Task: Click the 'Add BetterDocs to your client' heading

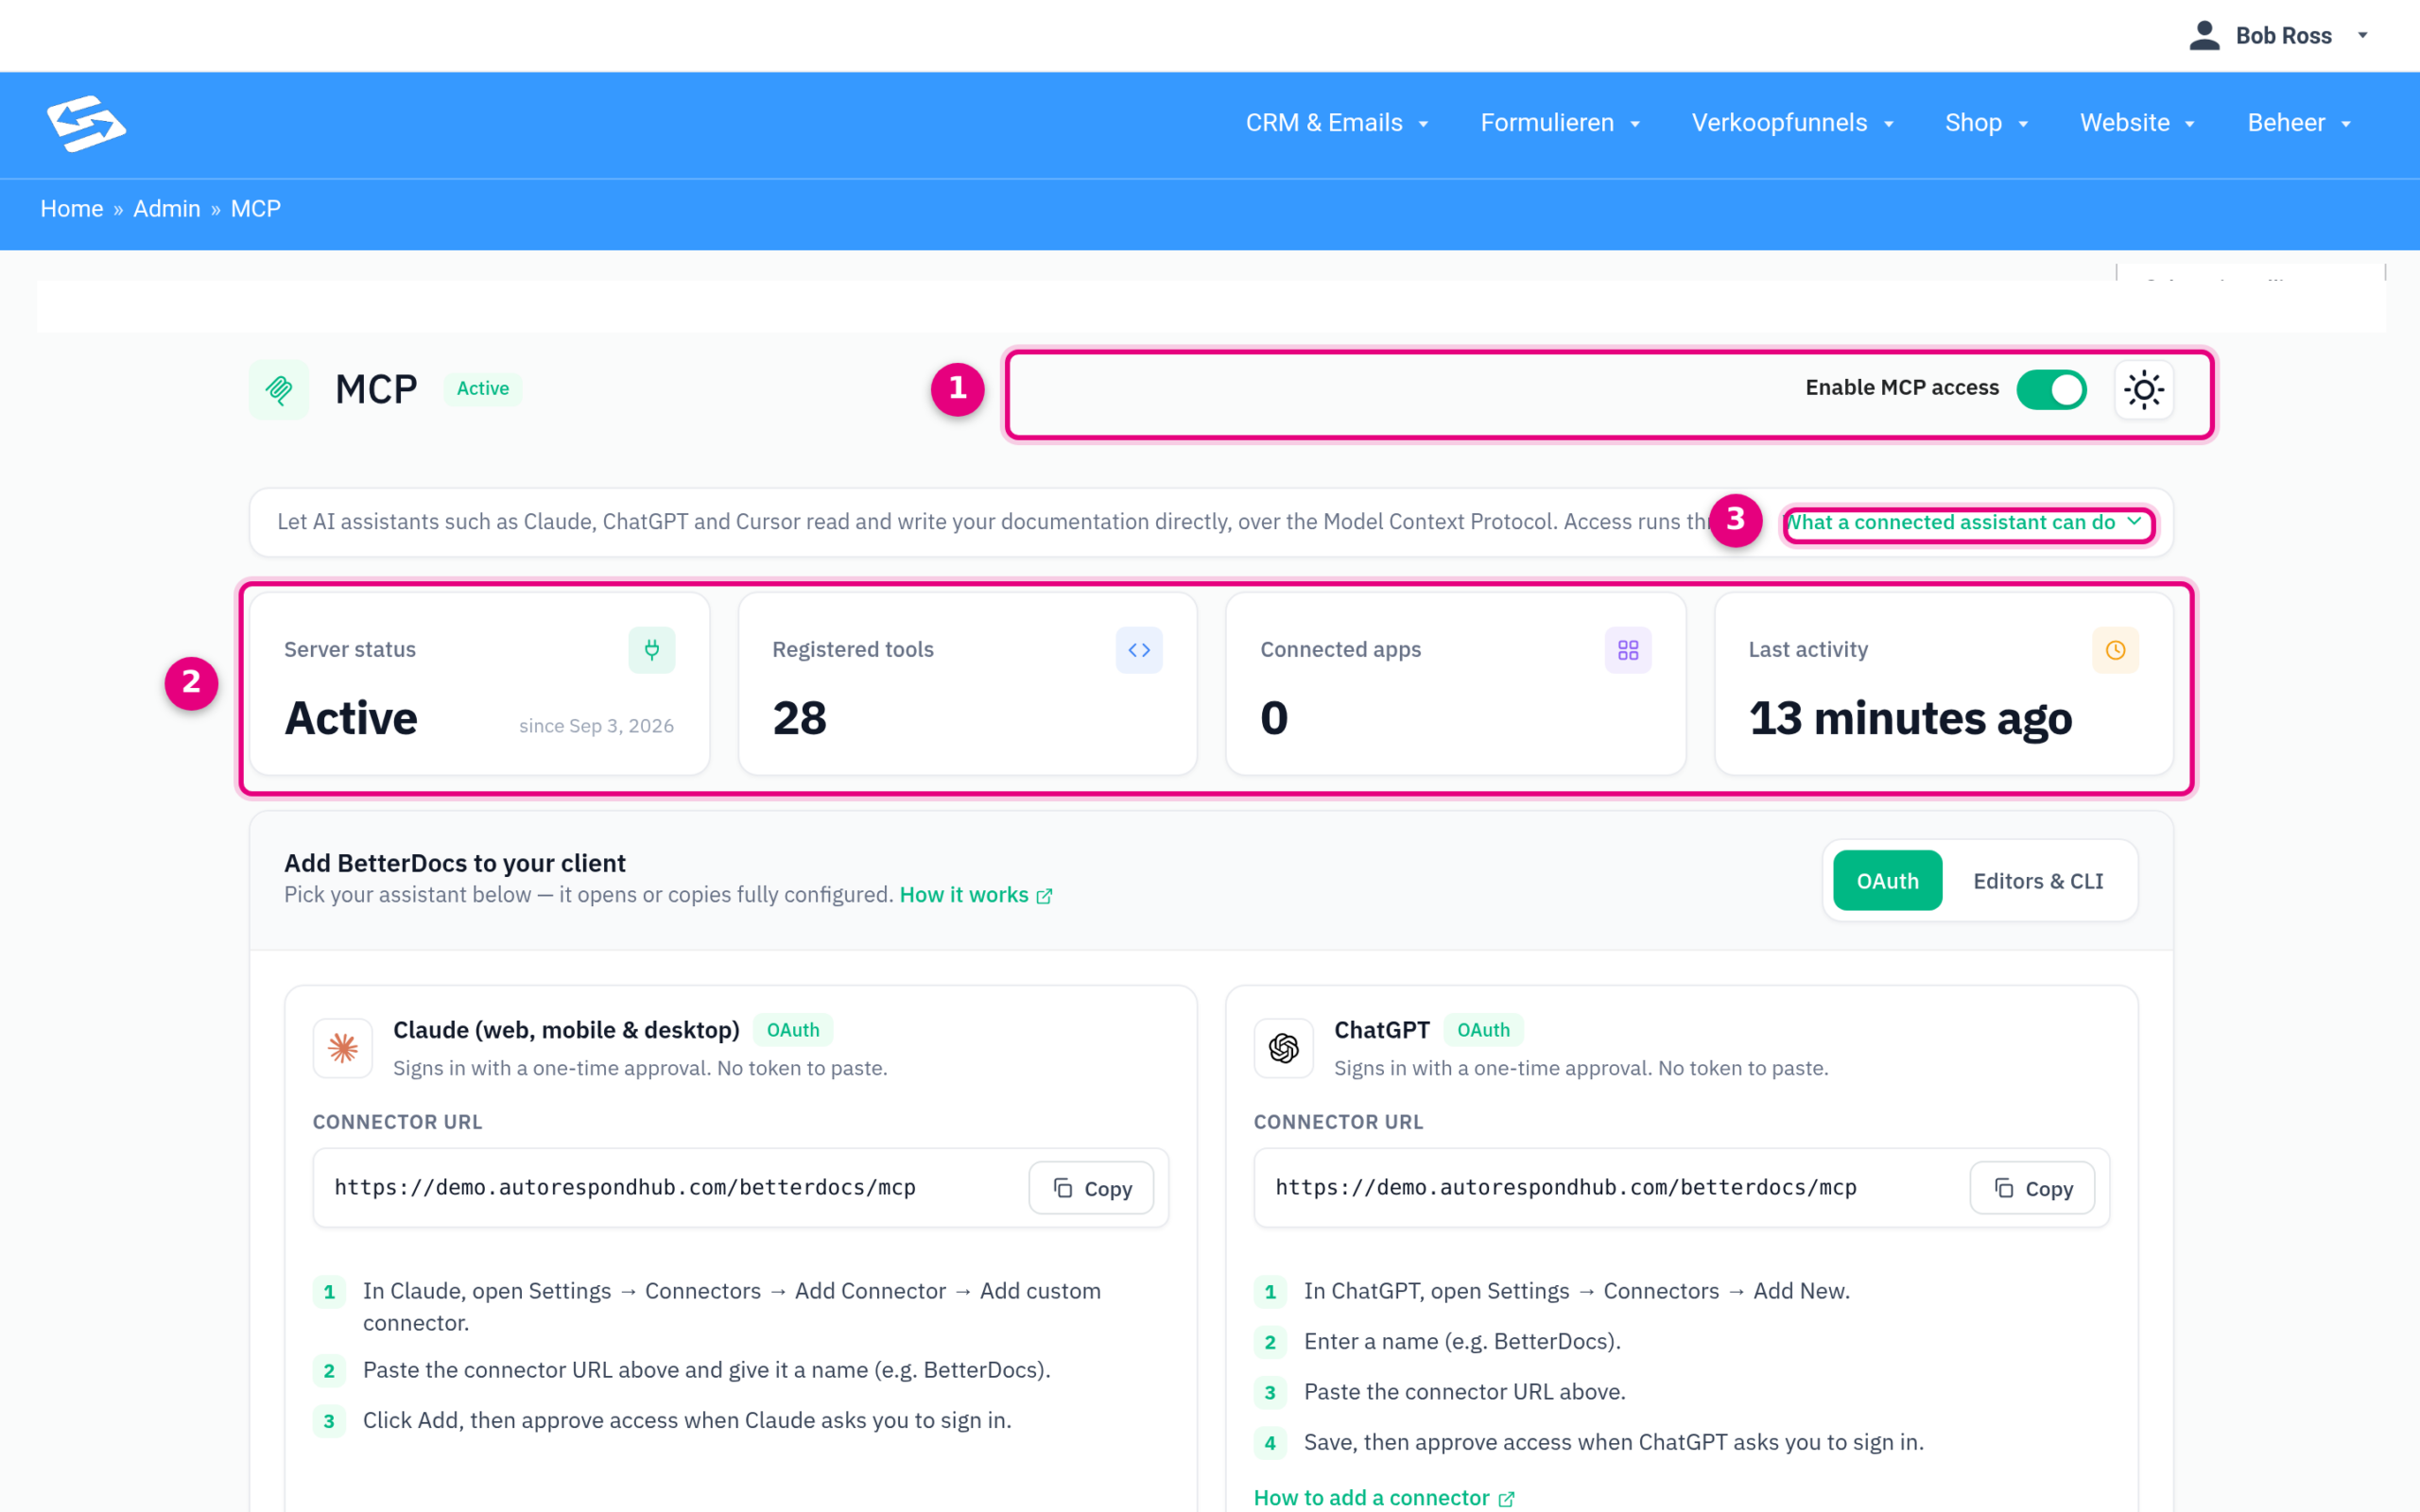Action: pyautogui.click(x=455, y=863)
